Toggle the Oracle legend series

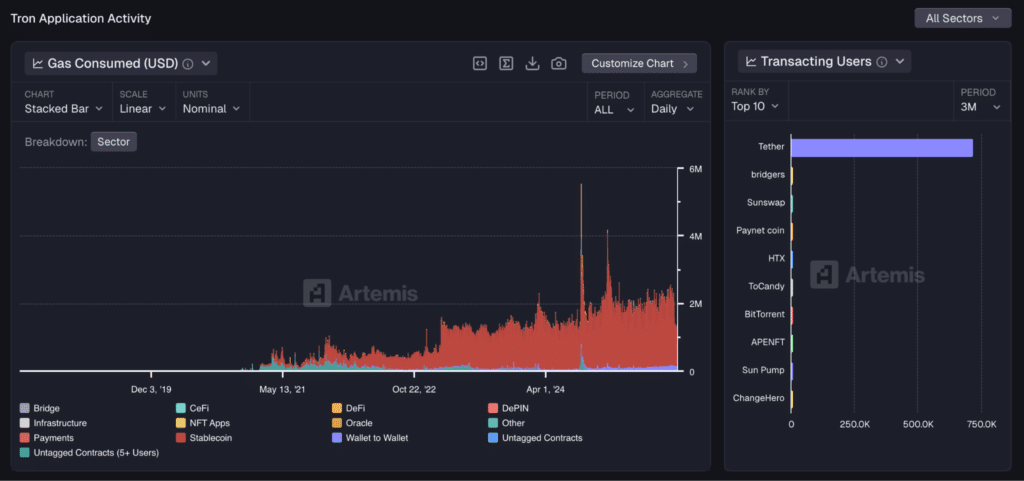(x=351, y=423)
